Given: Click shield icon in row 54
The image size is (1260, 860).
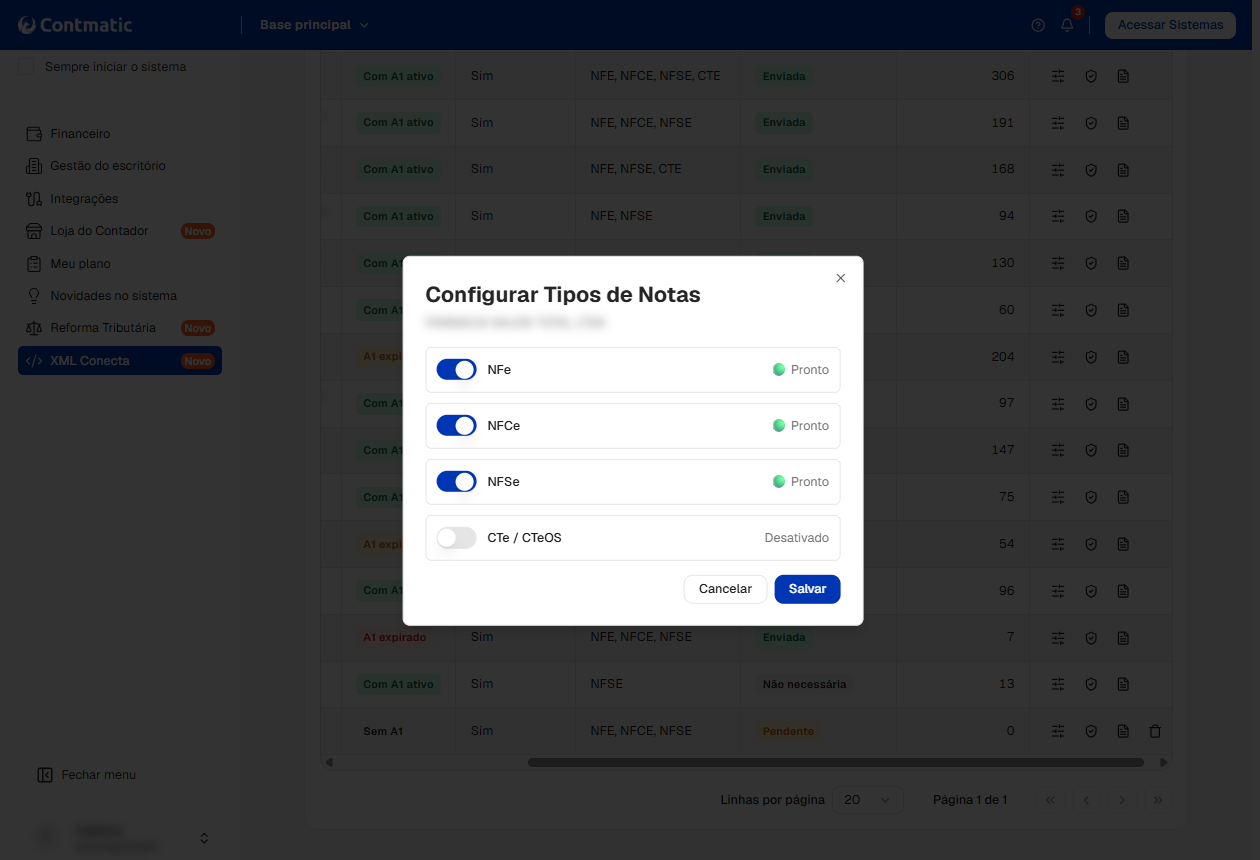Looking at the screenshot, I should [1091, 544].
